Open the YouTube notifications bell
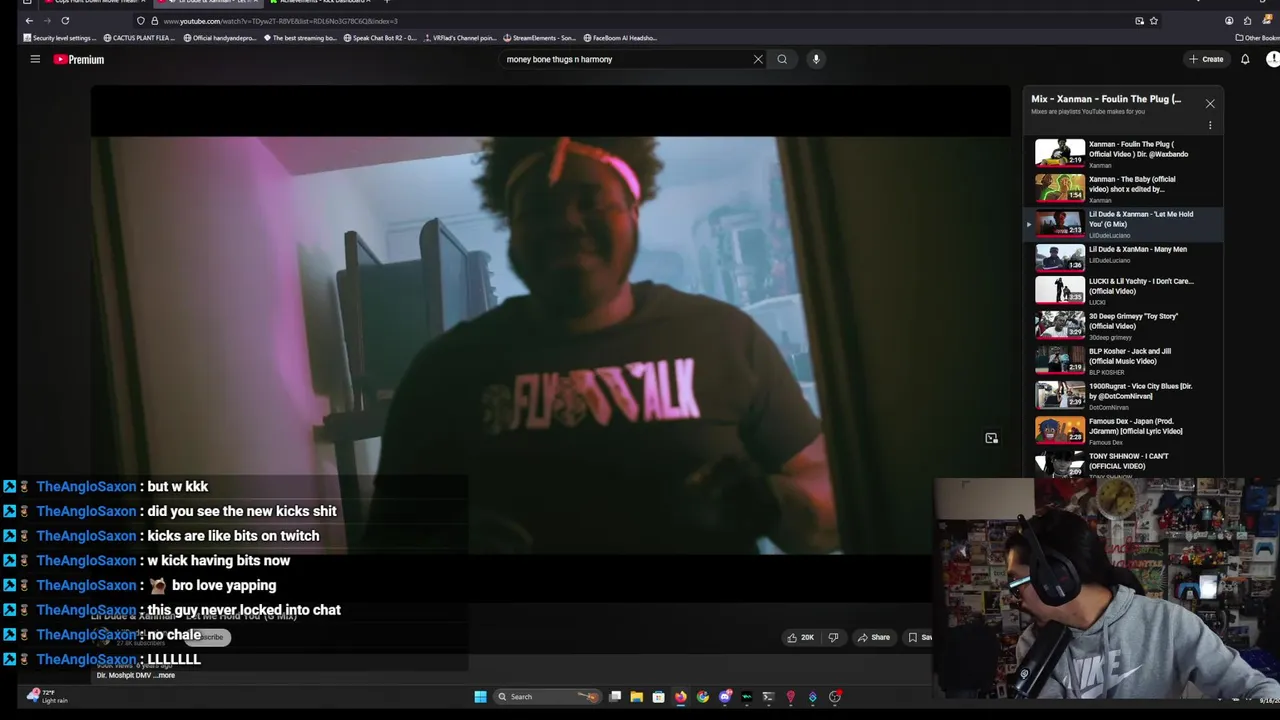The width and height of the screenshot is (1280, 720). [1245, 59]
